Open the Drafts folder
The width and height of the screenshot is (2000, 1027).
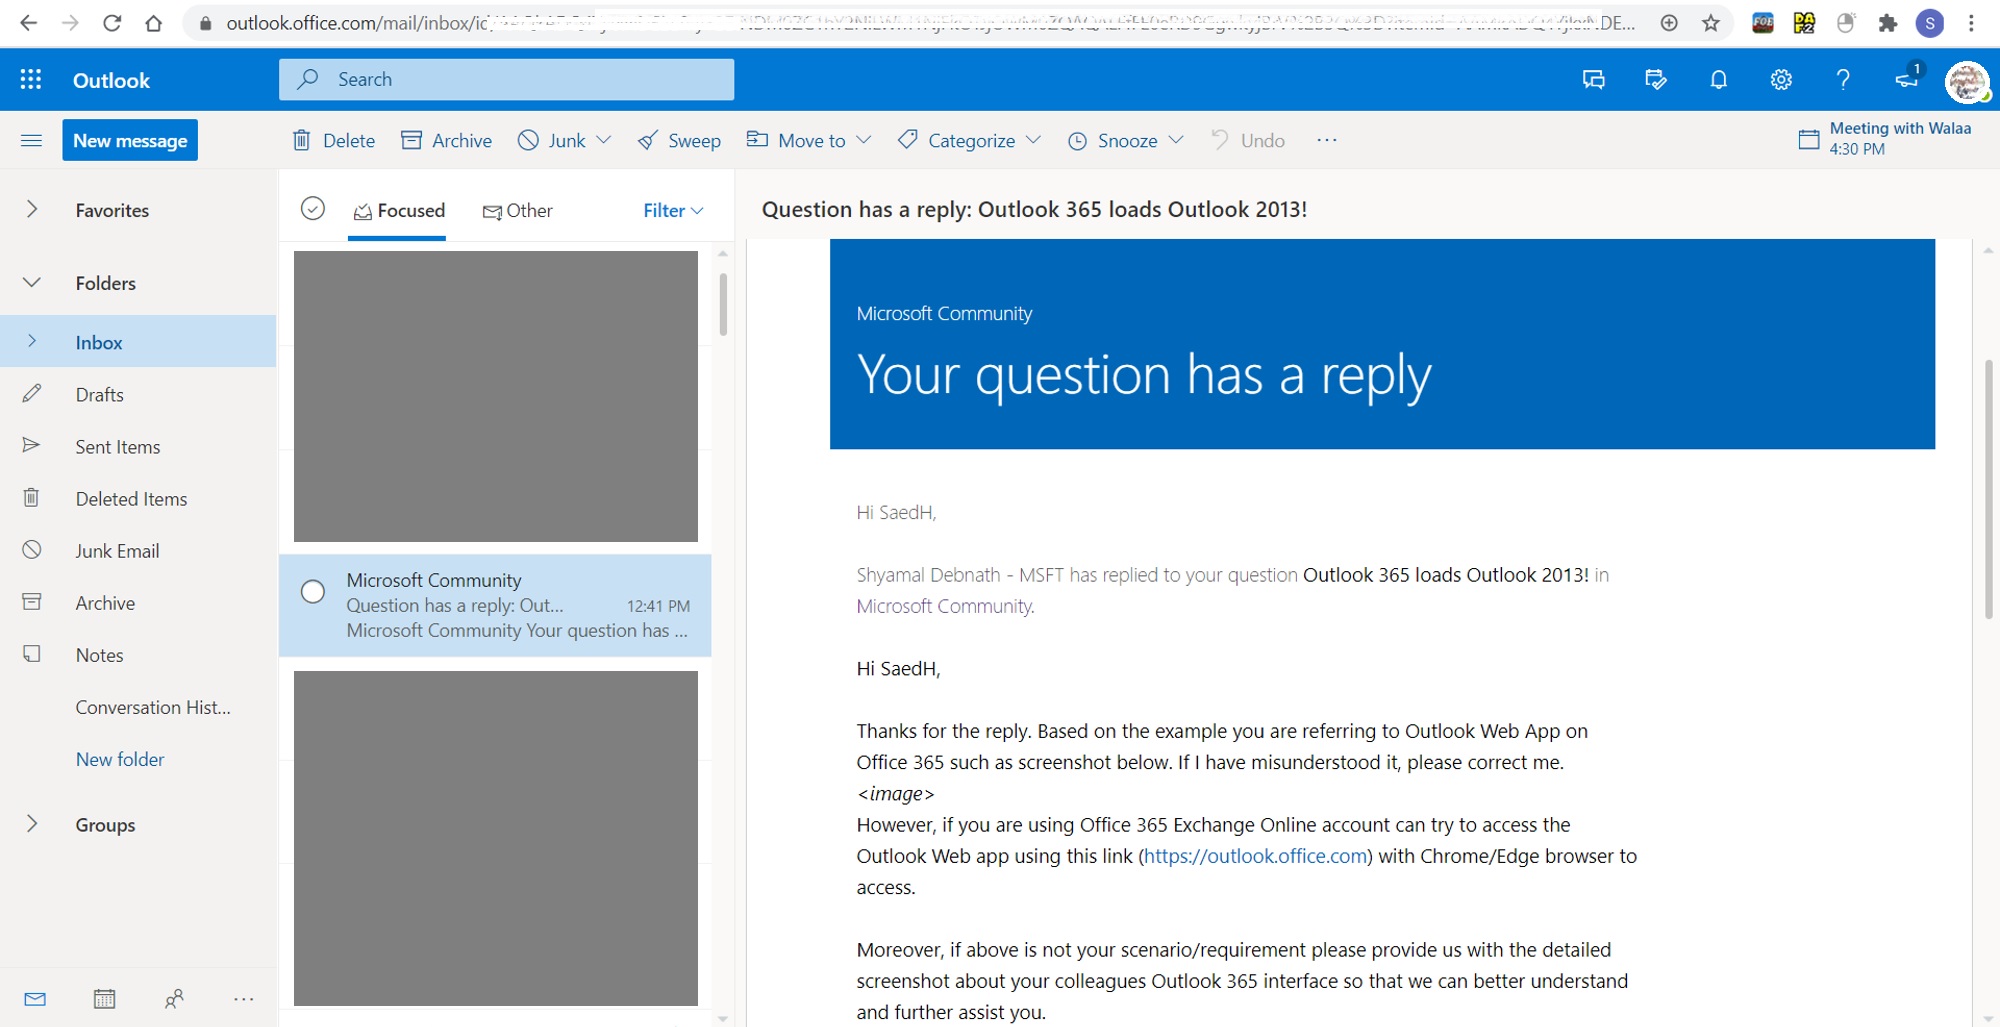coord(138,394)
